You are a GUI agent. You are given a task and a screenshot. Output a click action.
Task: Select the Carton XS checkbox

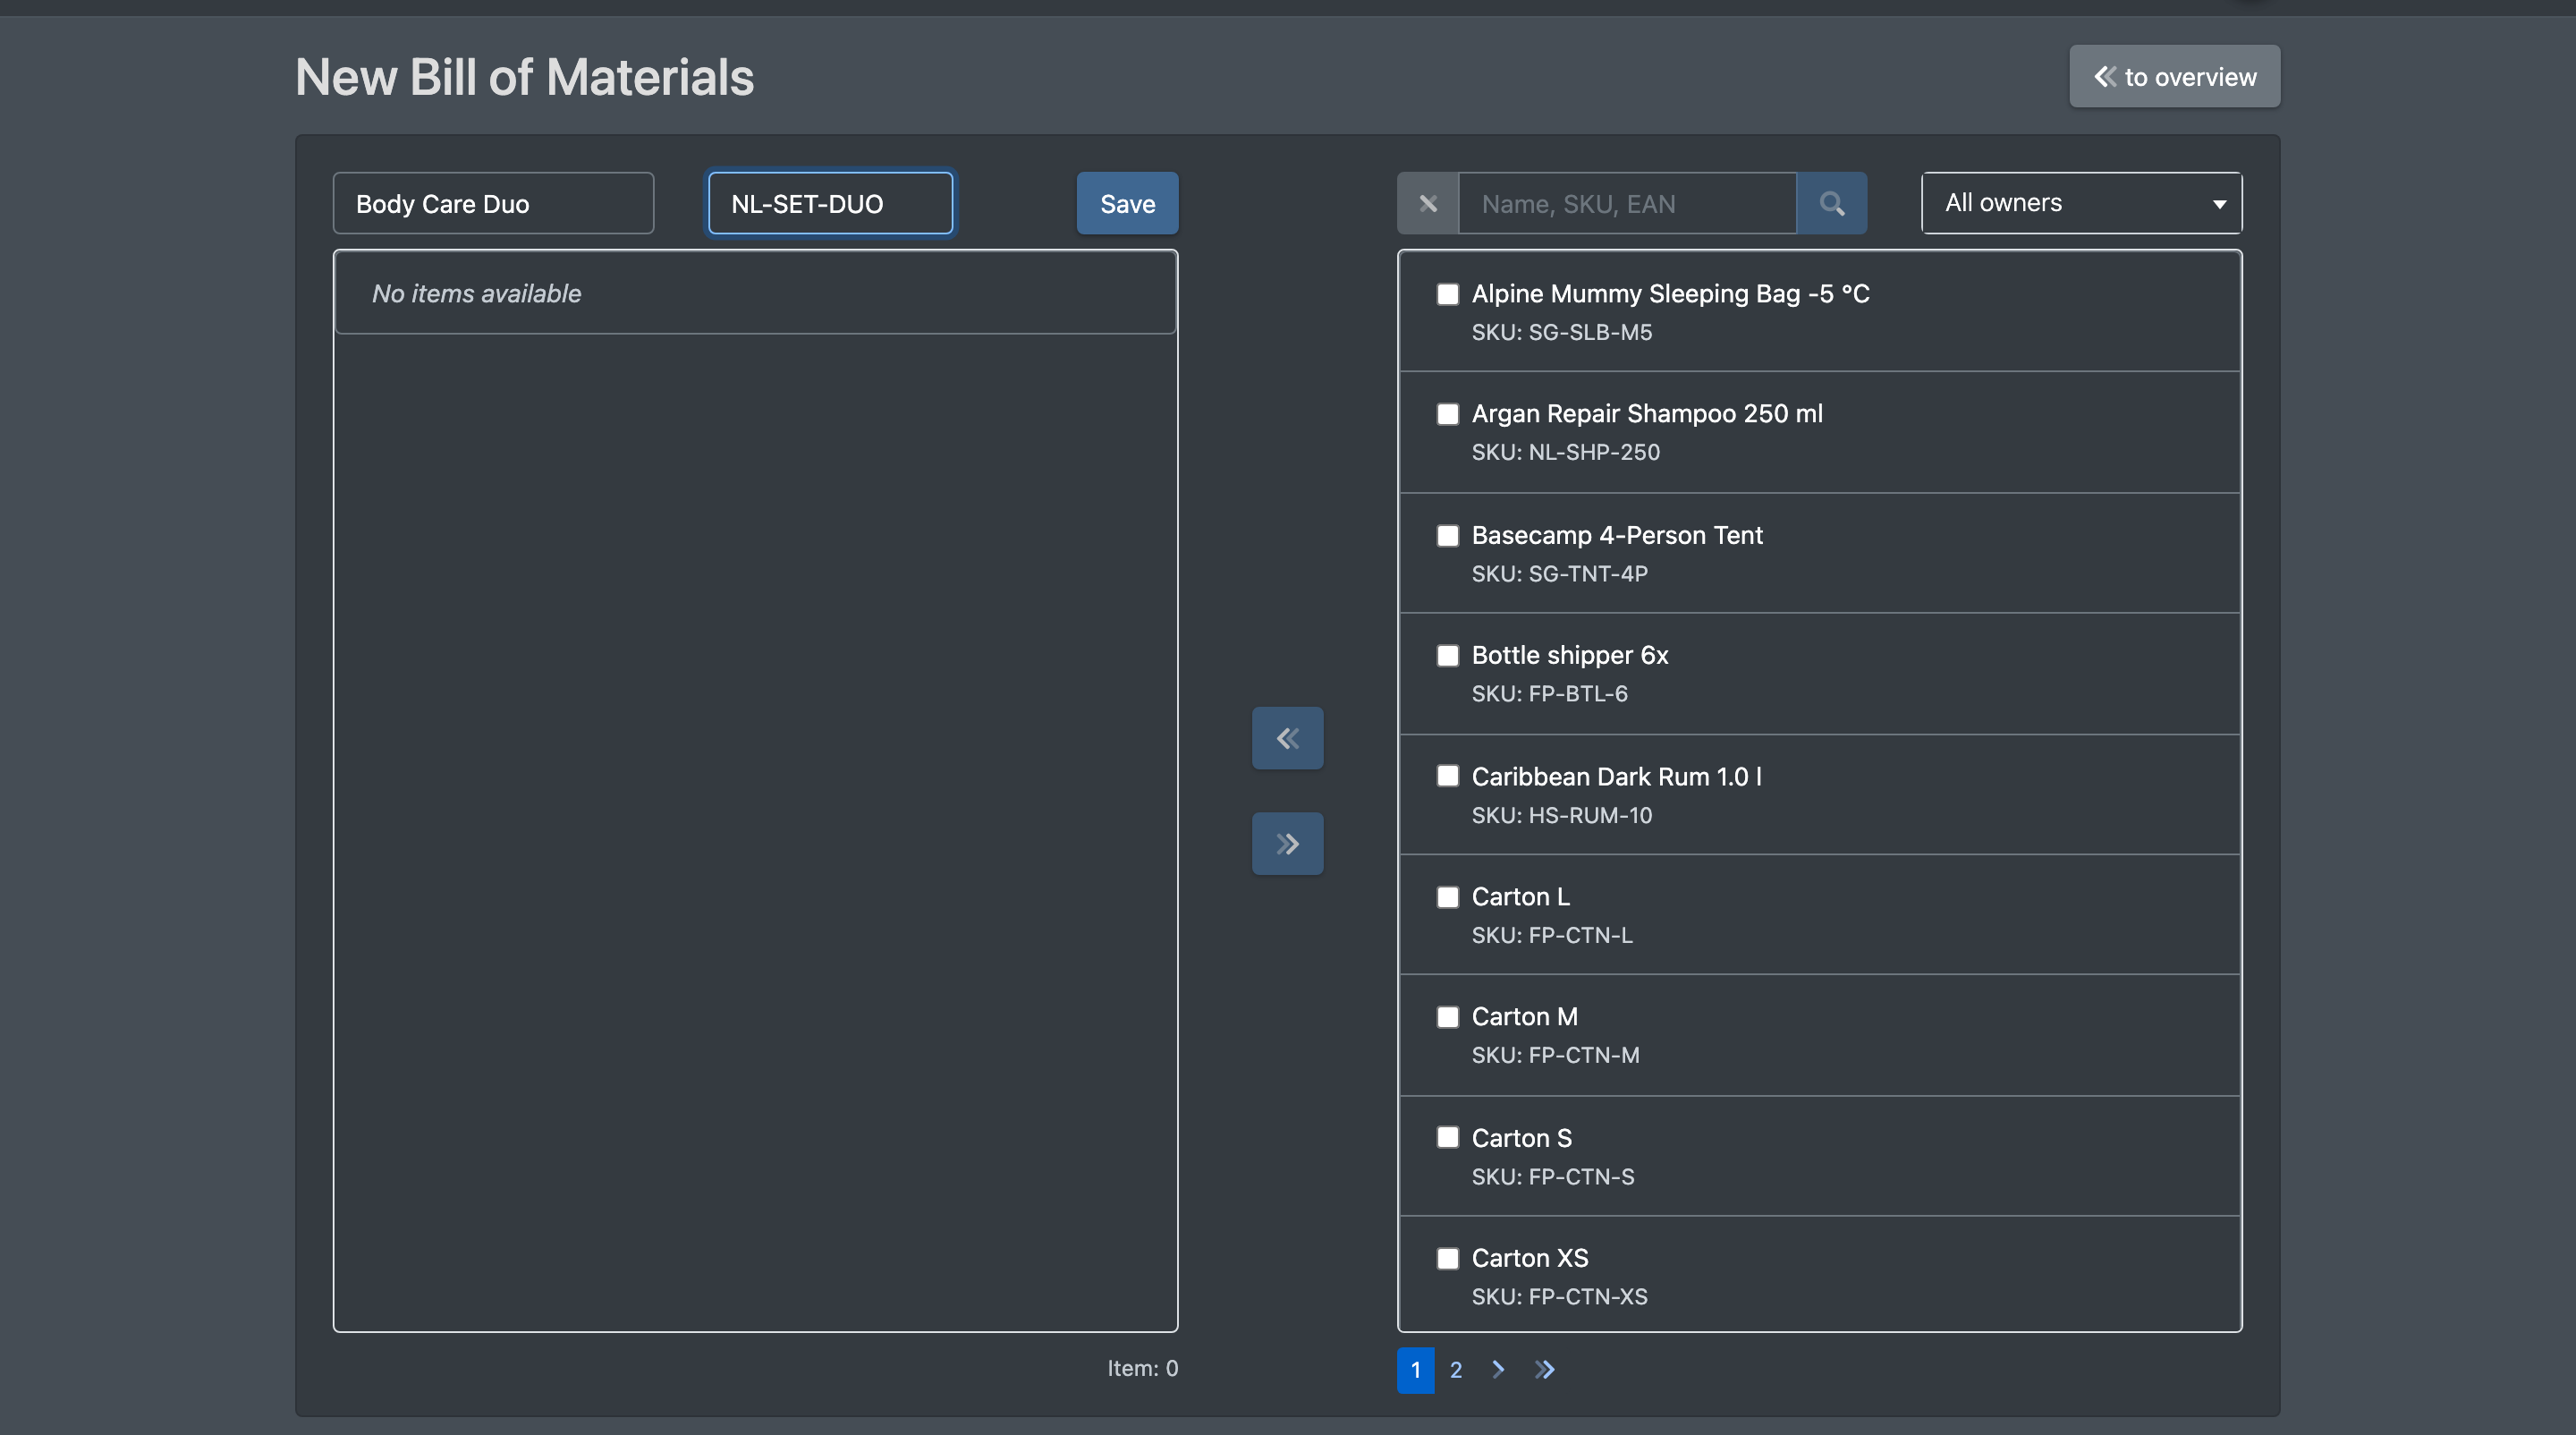[1448, 1258]
